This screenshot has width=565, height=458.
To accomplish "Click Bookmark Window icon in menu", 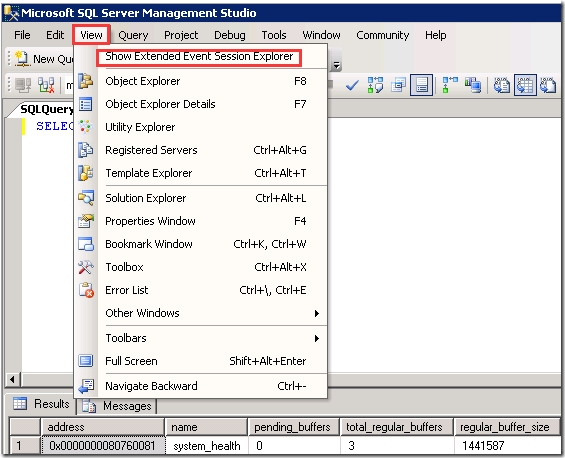I will coord(86,244).
